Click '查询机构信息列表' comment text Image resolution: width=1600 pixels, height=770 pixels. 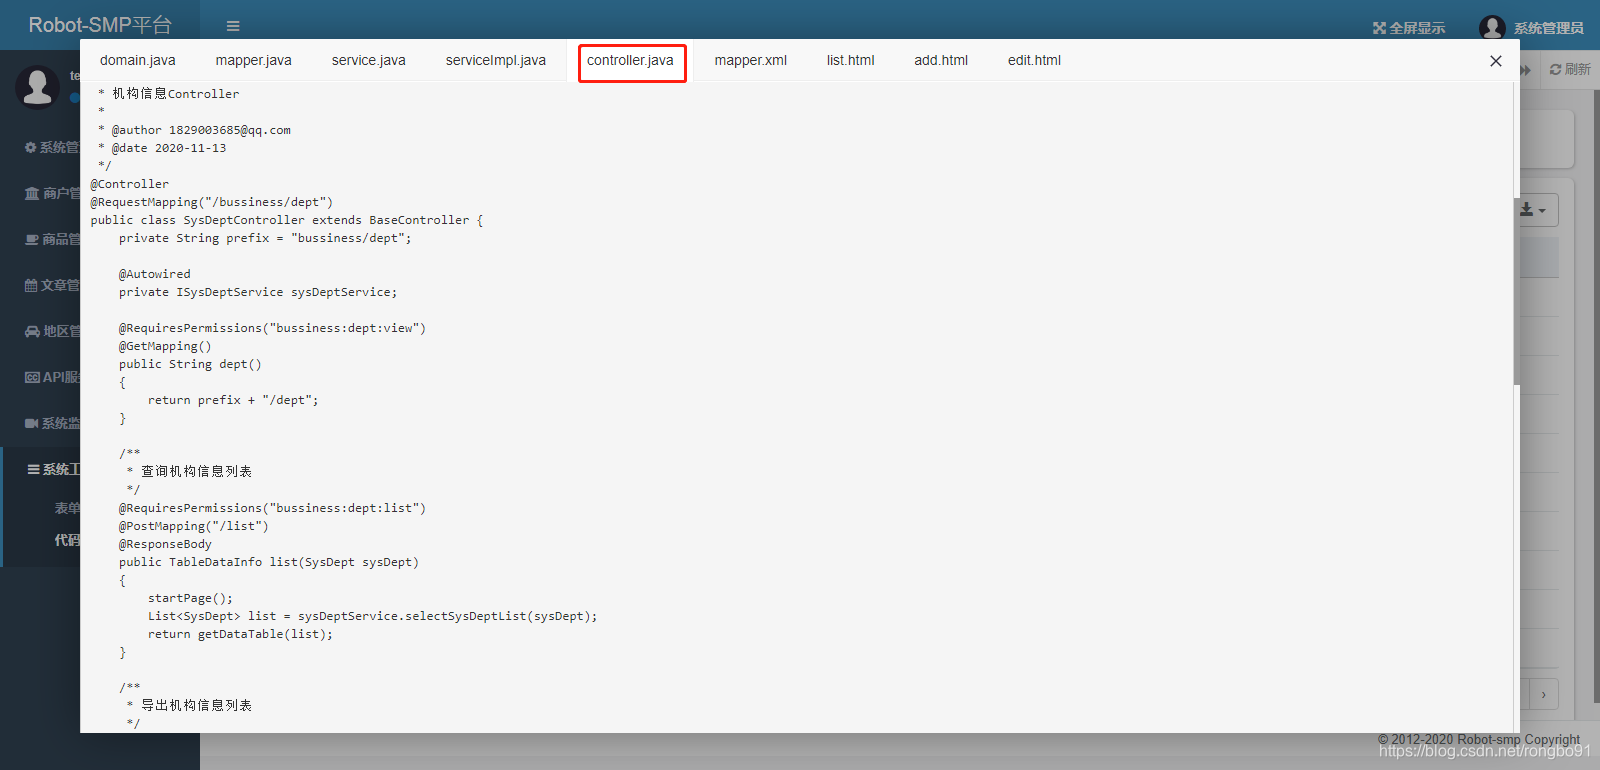(x=196, y=471)
